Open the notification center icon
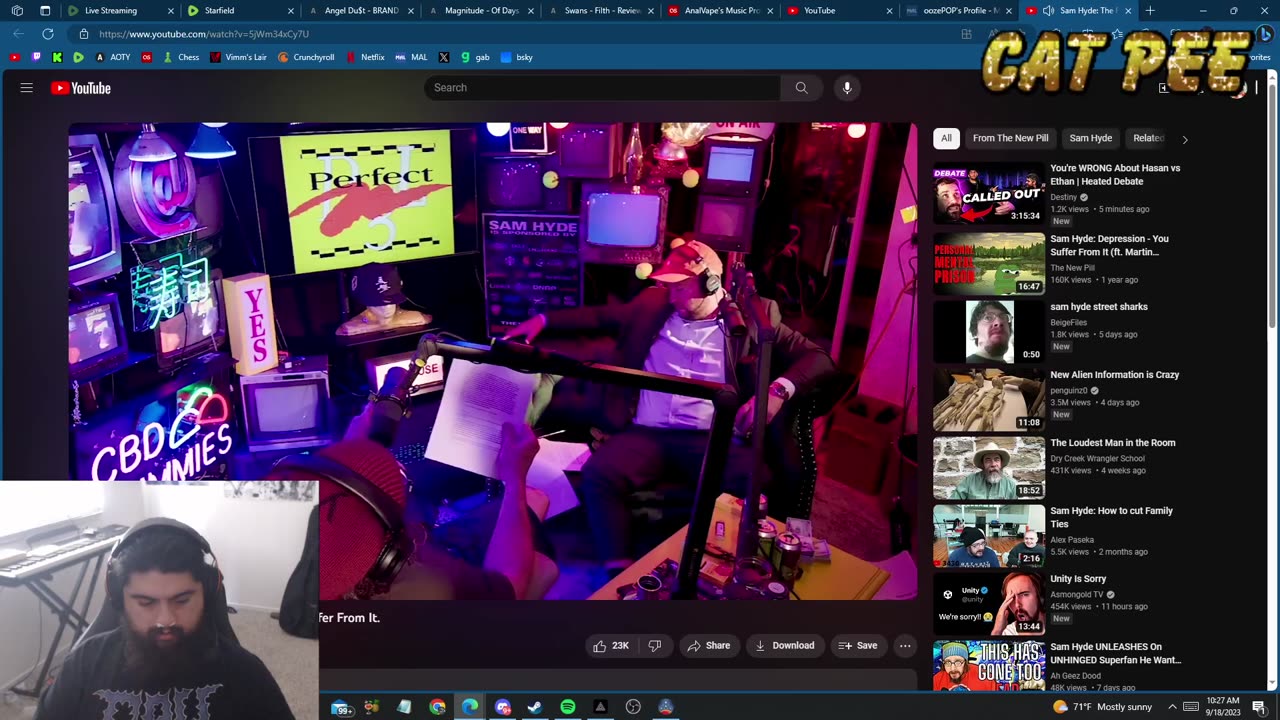The width and height of the screenshot is (1280, 720). tap(1259, 707)
